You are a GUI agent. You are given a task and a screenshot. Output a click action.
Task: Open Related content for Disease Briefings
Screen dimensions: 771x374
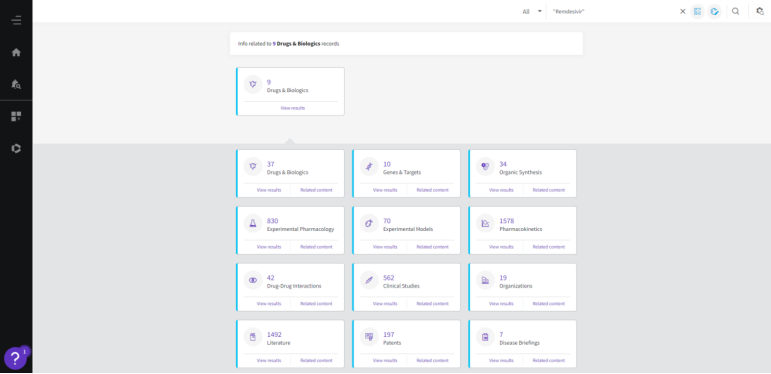click(549, 360)
